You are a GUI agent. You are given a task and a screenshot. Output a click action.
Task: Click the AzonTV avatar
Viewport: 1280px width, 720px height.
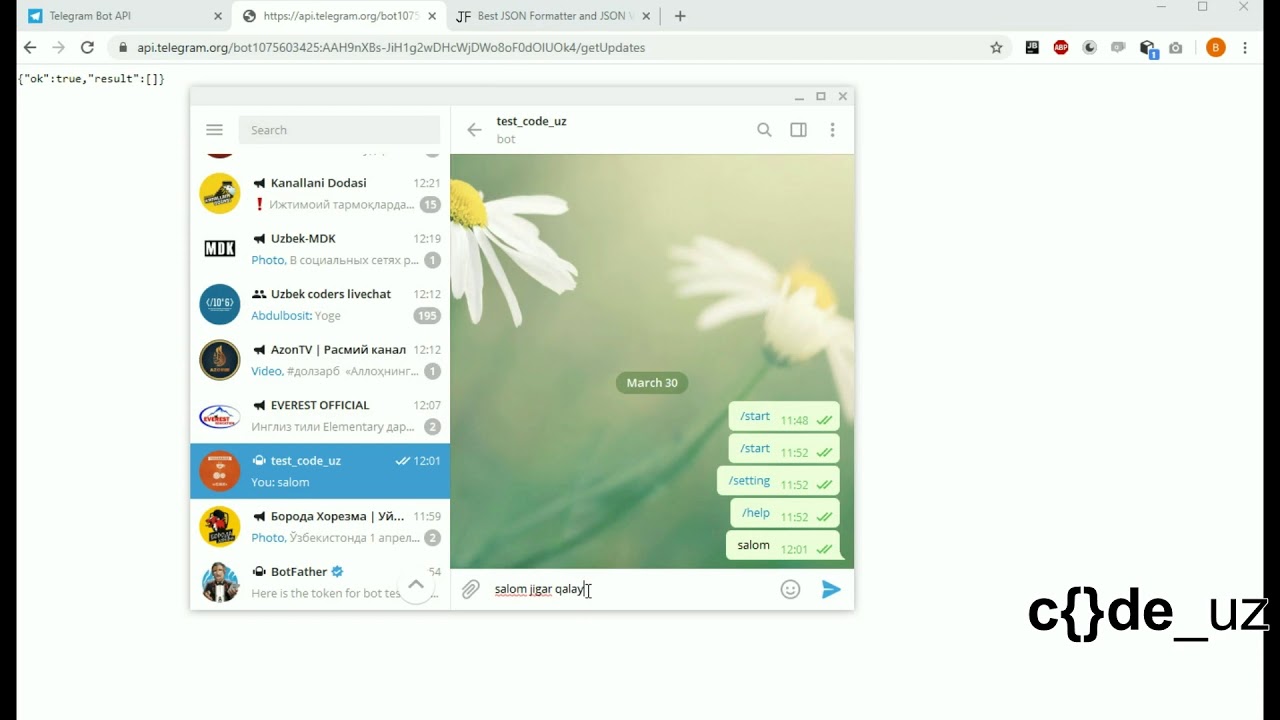coord(220,360)
